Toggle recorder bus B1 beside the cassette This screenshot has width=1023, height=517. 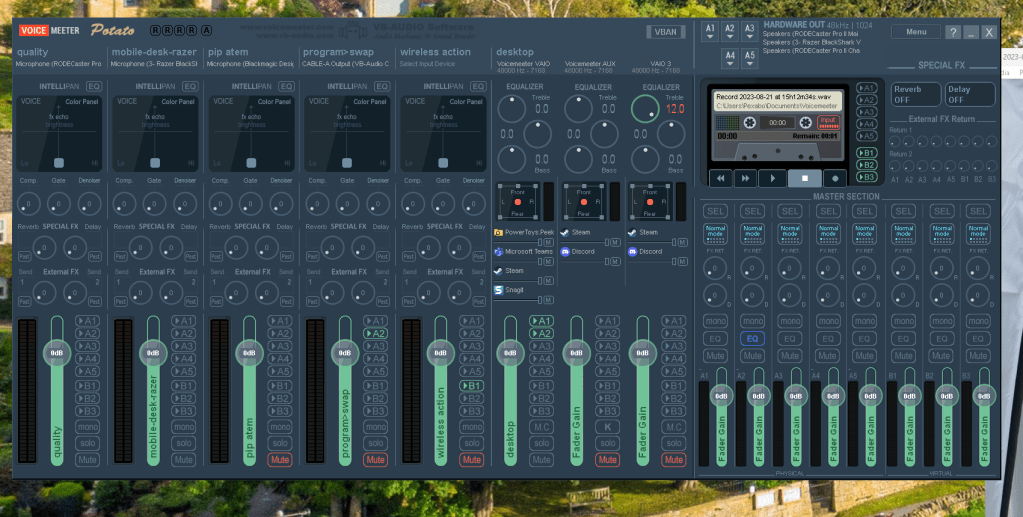[x=866, y=153]
